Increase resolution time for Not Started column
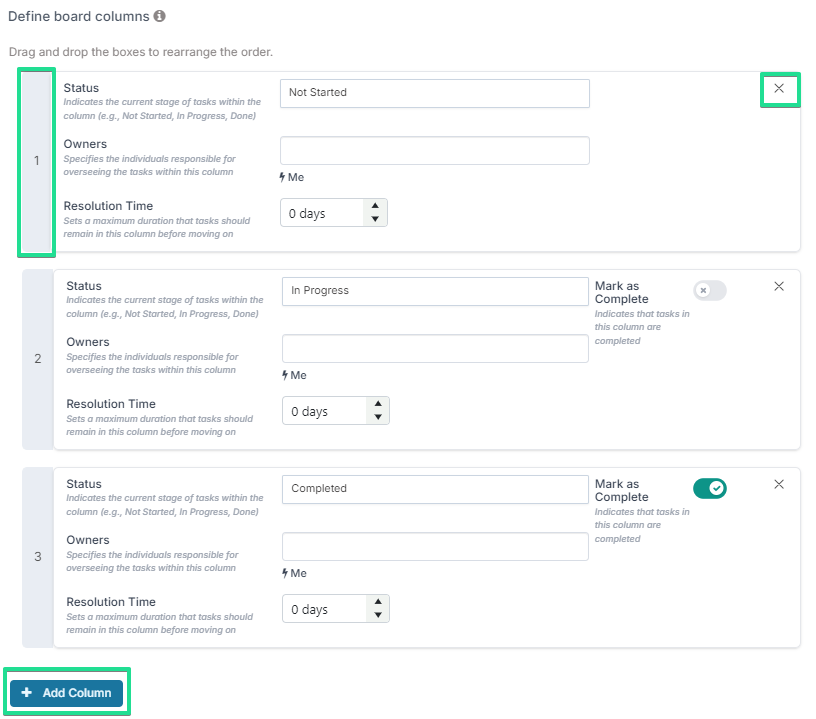Viewport: 816px width, 719px height. click(x=375, y=206)
